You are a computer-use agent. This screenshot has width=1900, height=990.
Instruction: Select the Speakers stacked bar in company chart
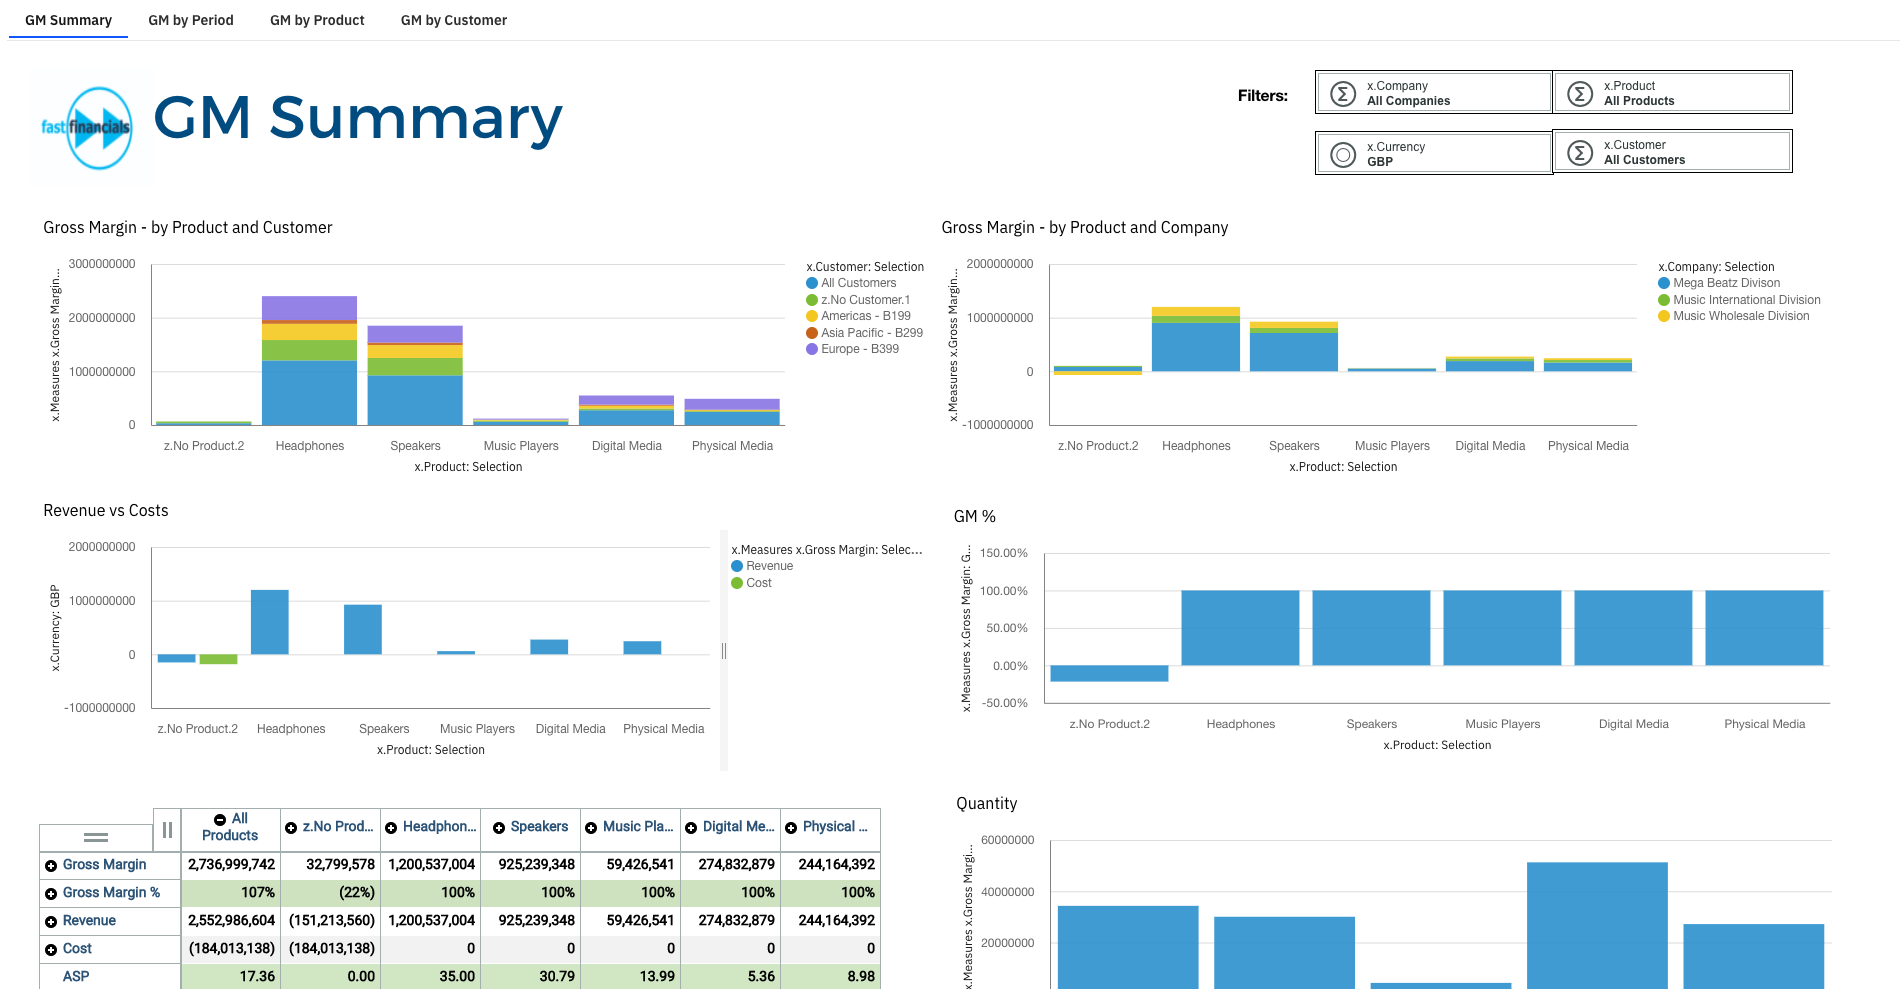click(x=1294, y=346)
